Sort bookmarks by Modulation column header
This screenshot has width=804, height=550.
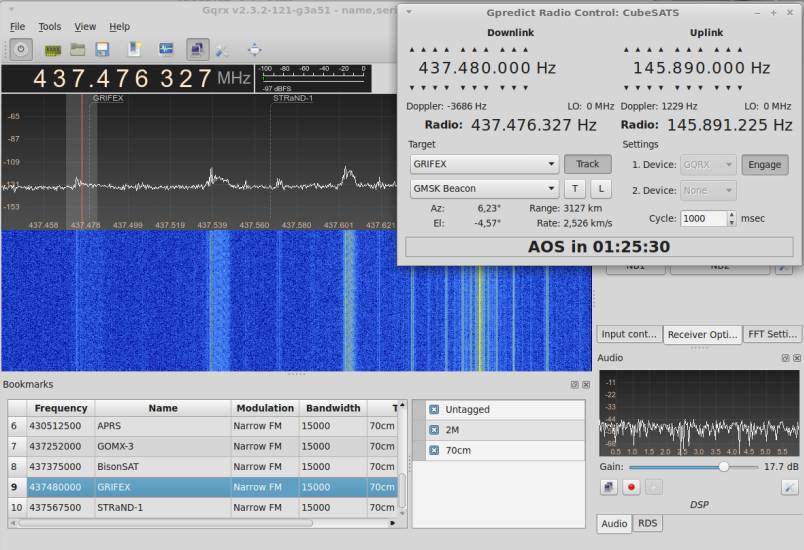[265, 408]
